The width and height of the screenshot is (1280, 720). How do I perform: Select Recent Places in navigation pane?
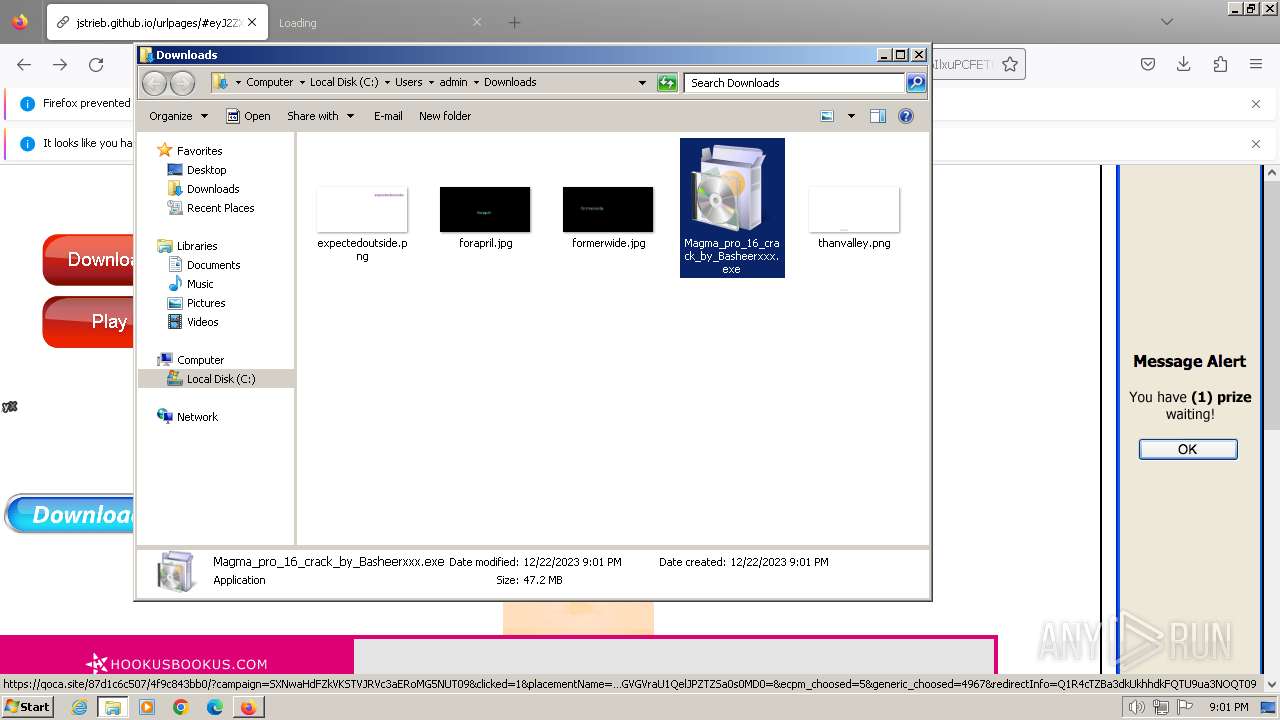click(x=220, y=208)
